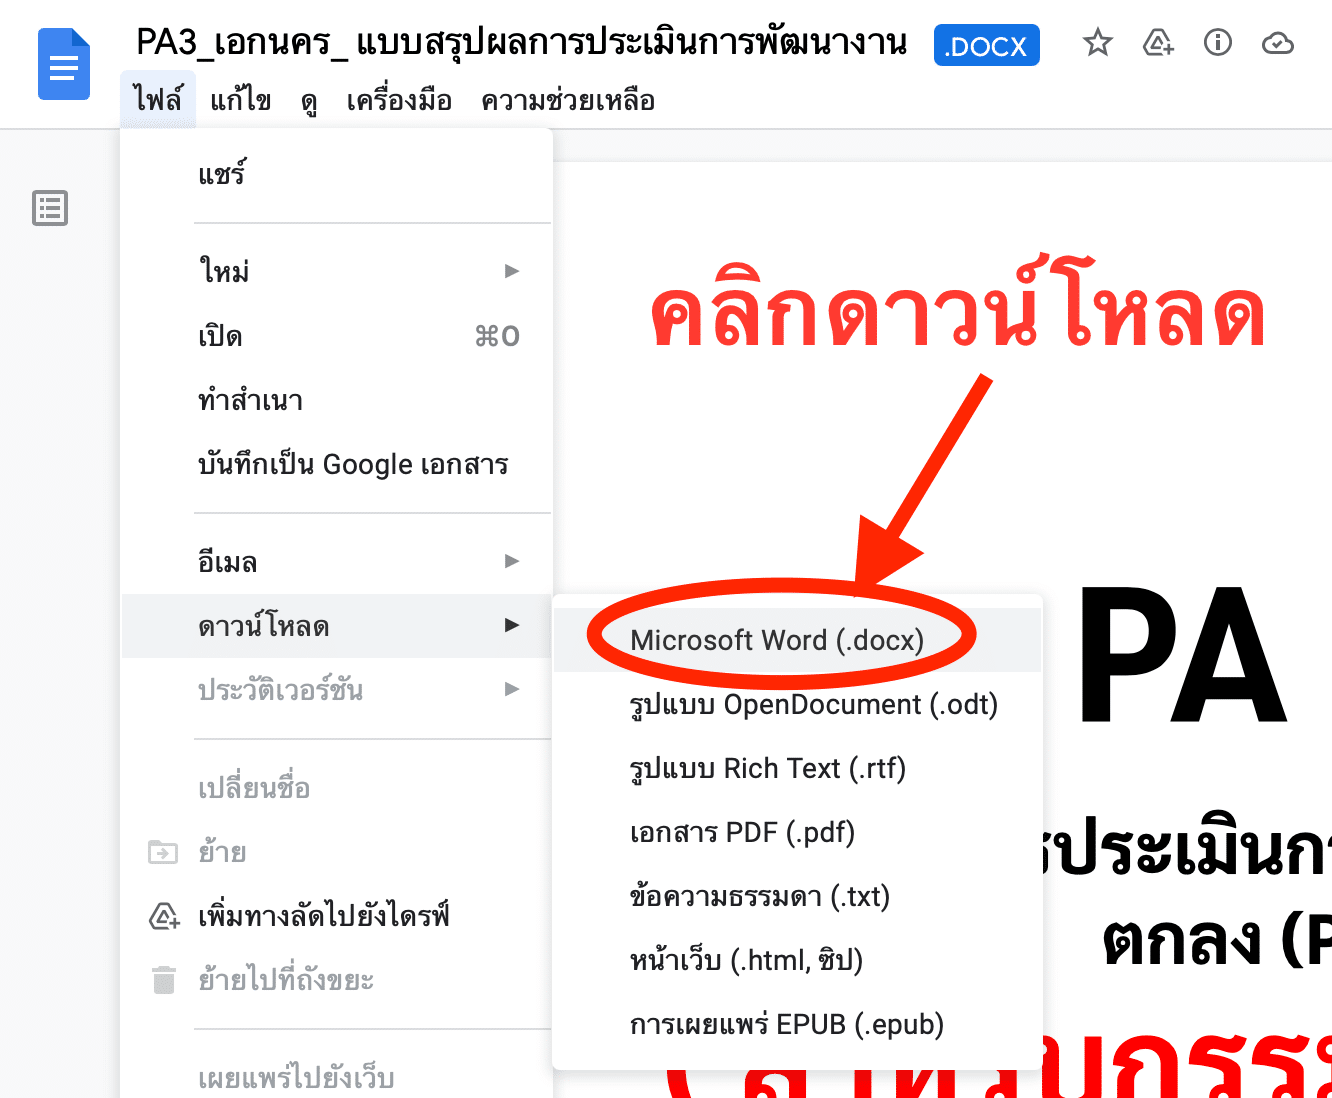The height and width of the screenshot is (1098, 1332).
Task: Click แชร์ in the file menu
Action: click(x=222, y=175)
